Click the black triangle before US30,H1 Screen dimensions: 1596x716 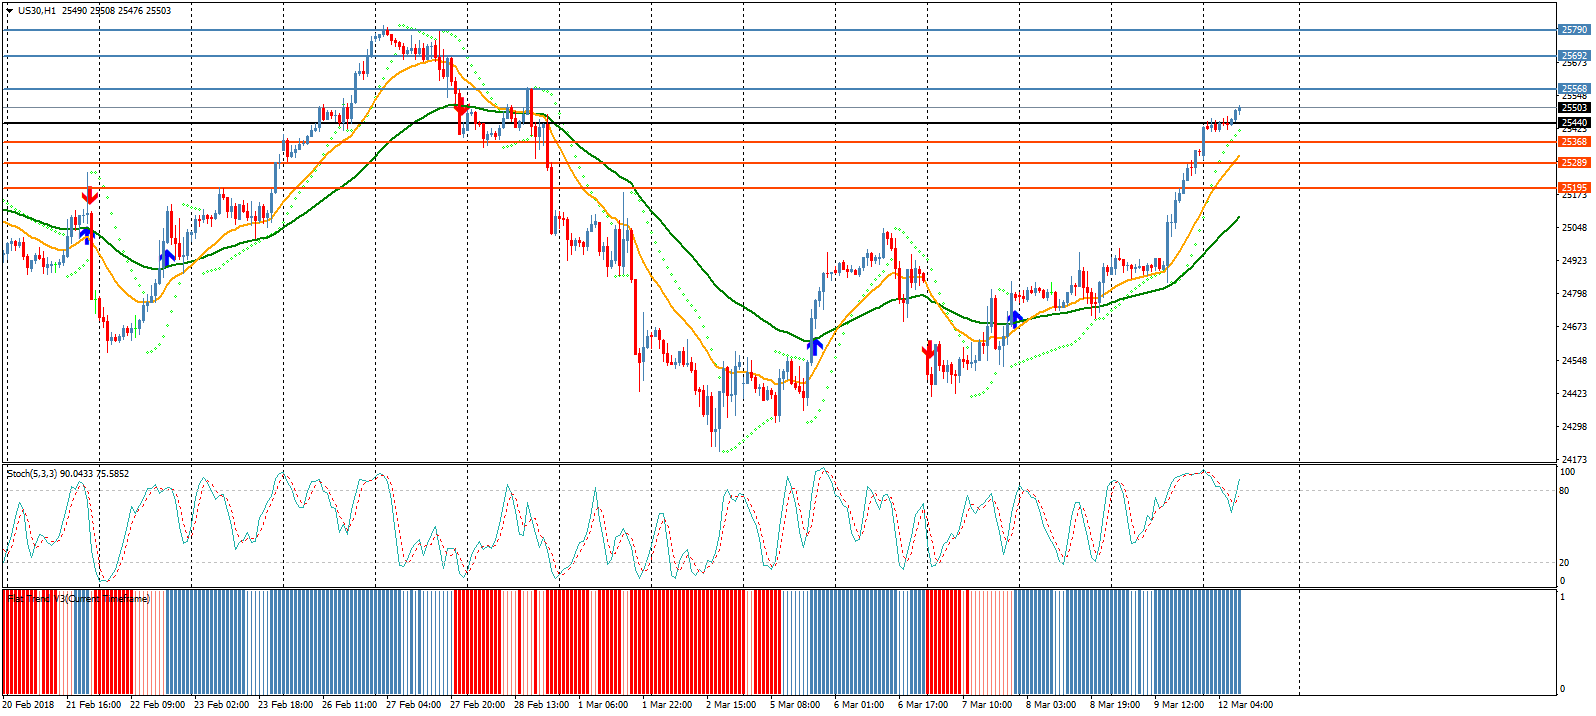click(10, 11)
